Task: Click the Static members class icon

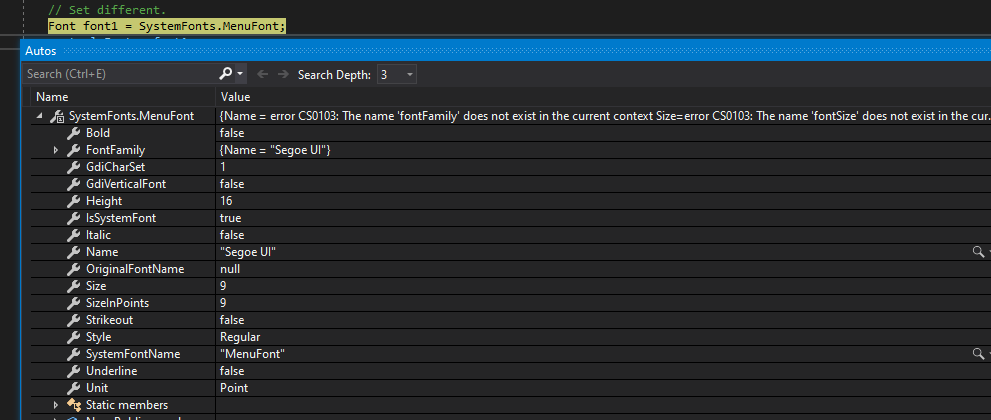Action: [x=74, y=405]
